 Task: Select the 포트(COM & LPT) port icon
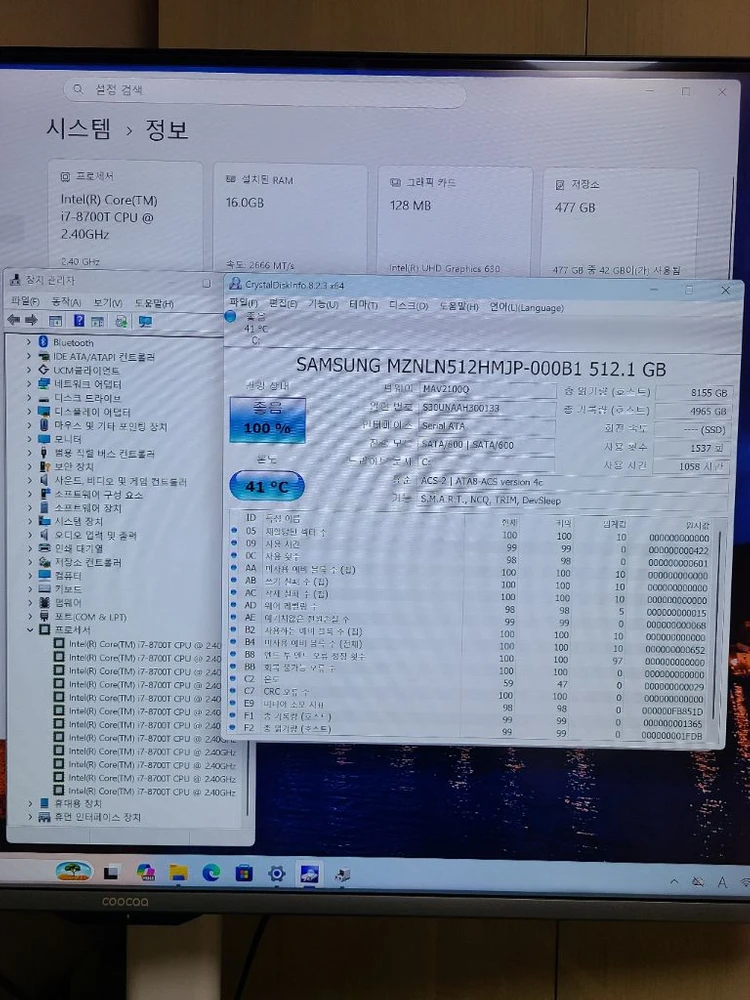click(x=44, y=616)
